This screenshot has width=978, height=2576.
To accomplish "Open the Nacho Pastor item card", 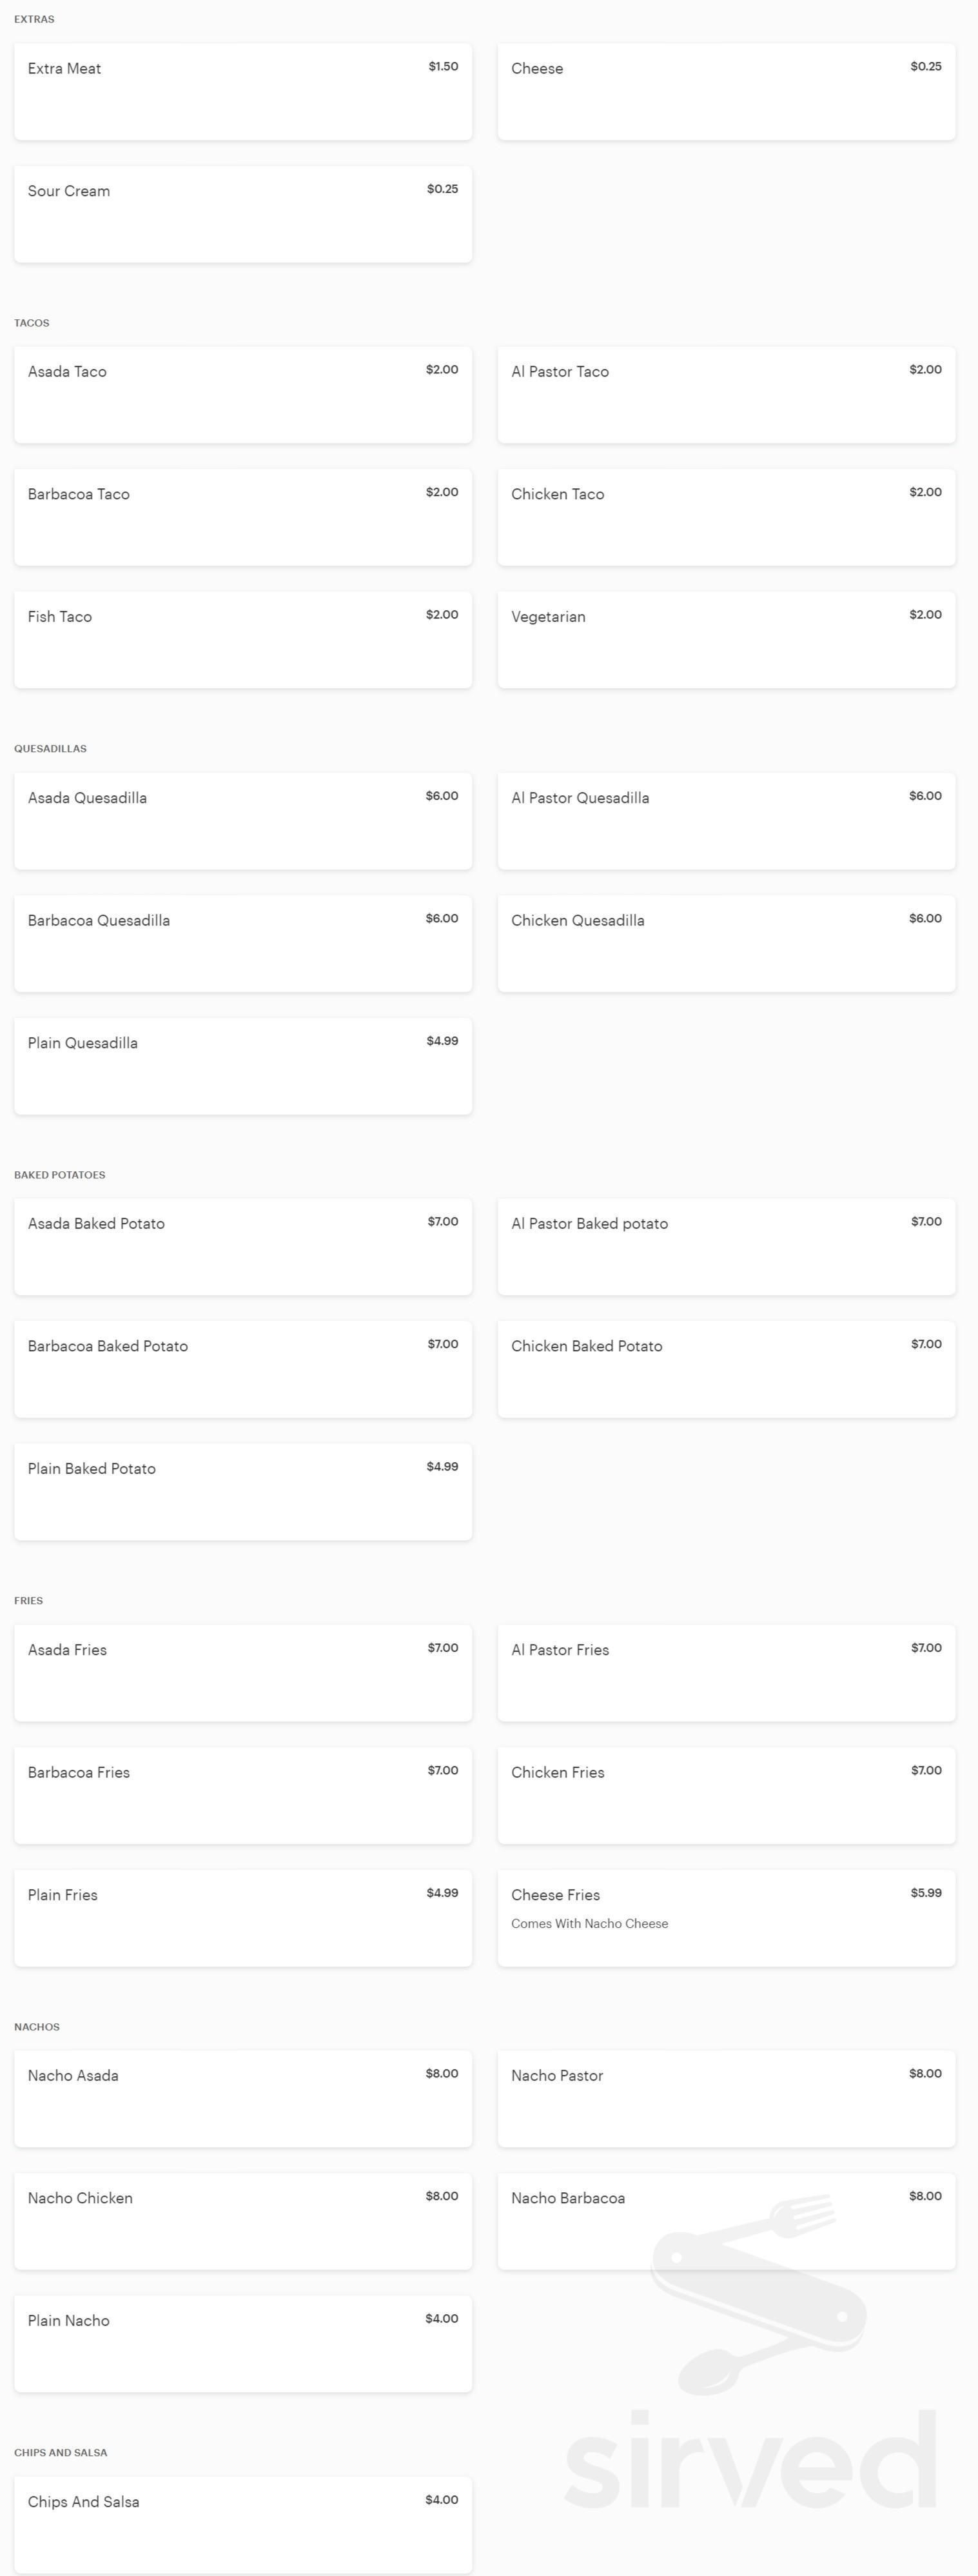I will pyautogui.click(x=726, y=2099).
